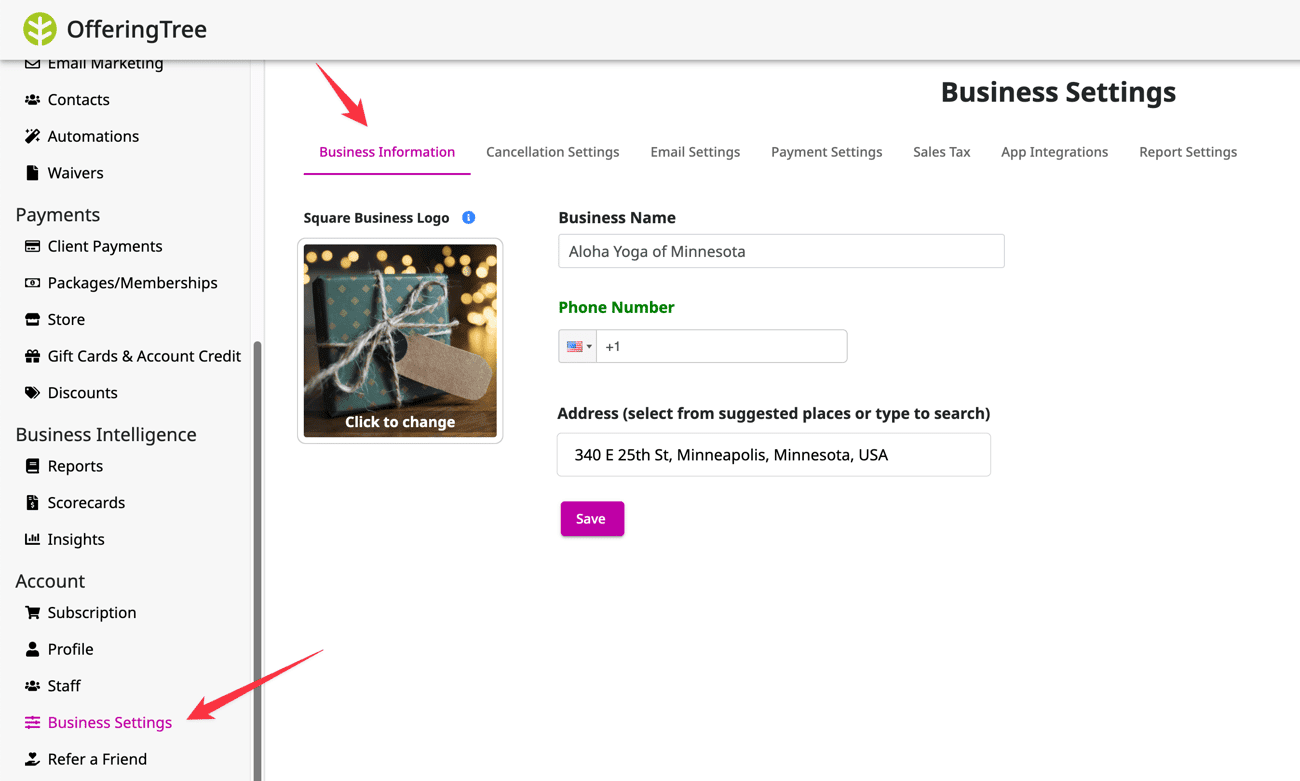The width and height of the screenshot is (1300, 781).
Task: Go to Refer a Friend link
Action: click(x=97, y=759)
